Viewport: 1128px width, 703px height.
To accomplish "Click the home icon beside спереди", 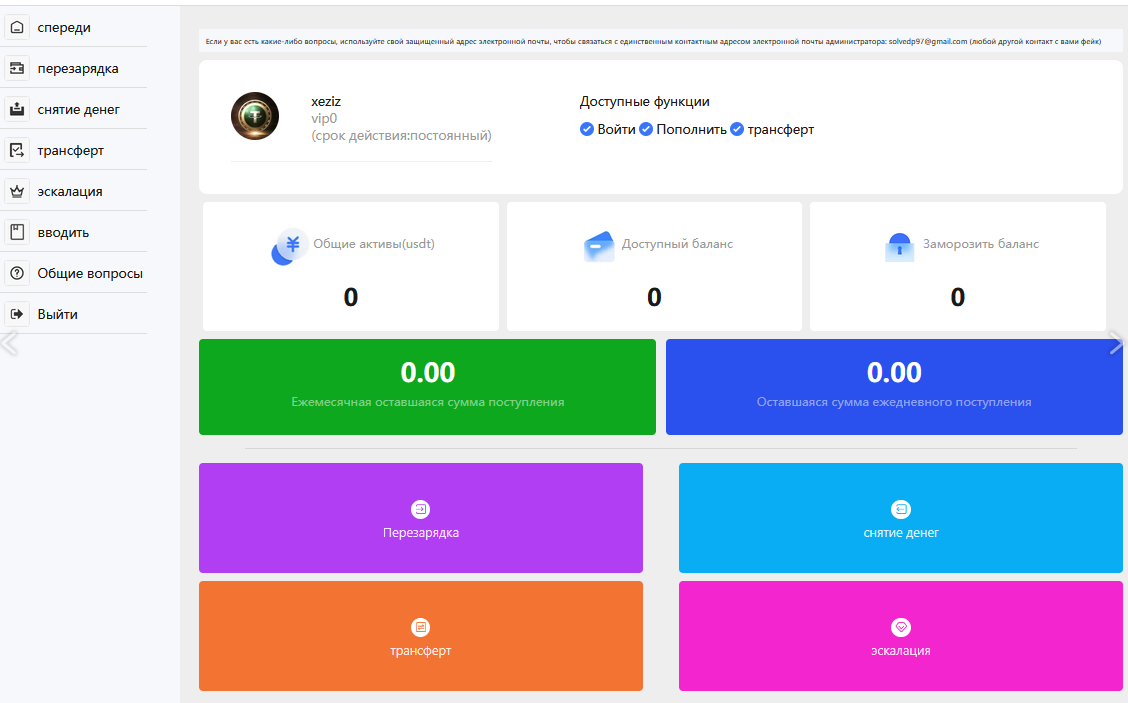I will click(x=17, y=28).
